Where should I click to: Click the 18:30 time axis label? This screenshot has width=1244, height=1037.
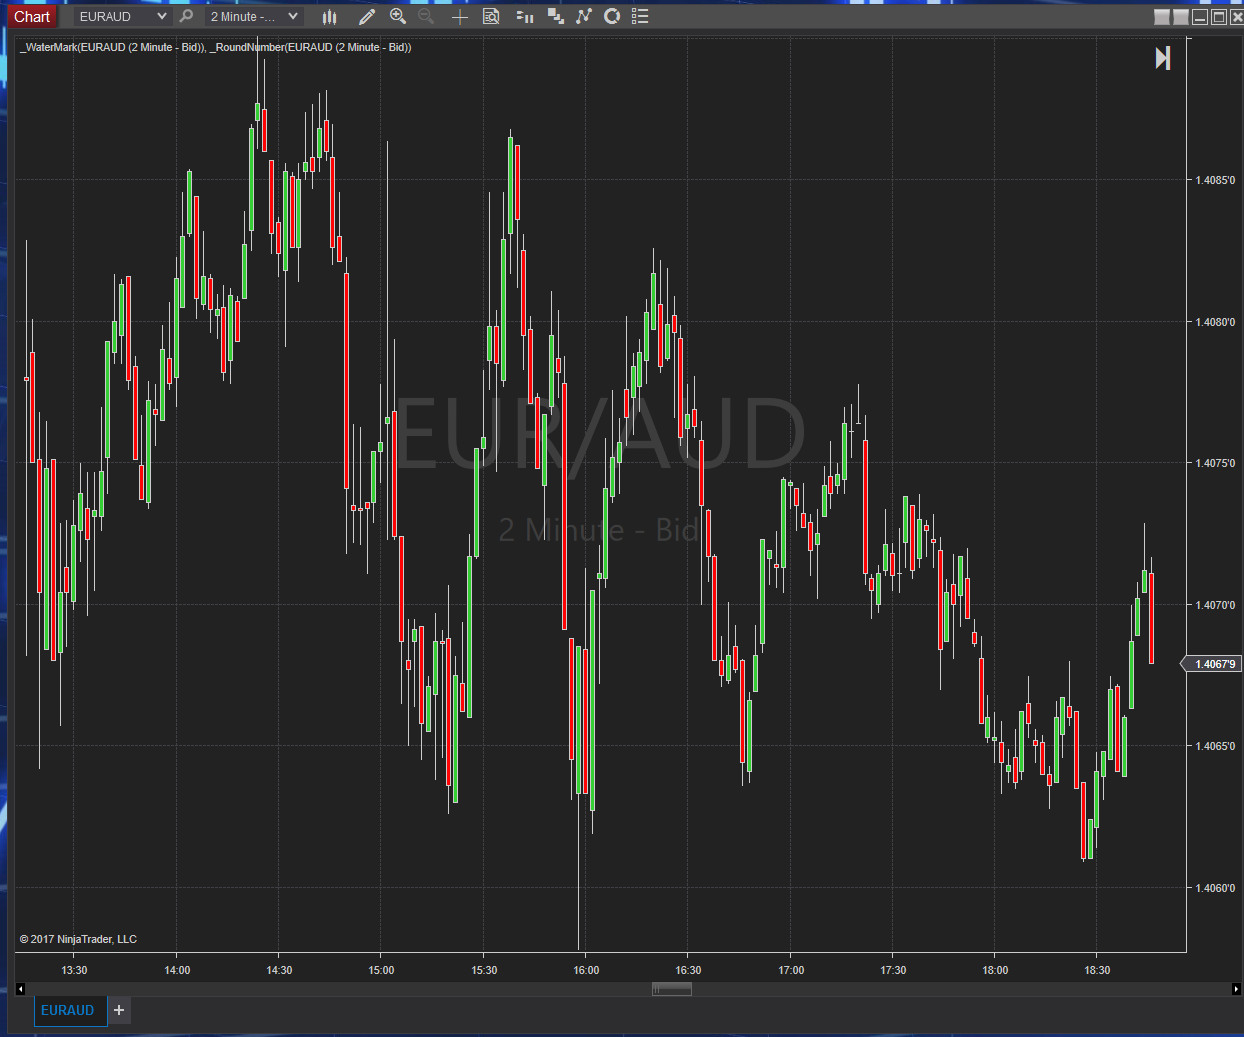coord(1097,970)
